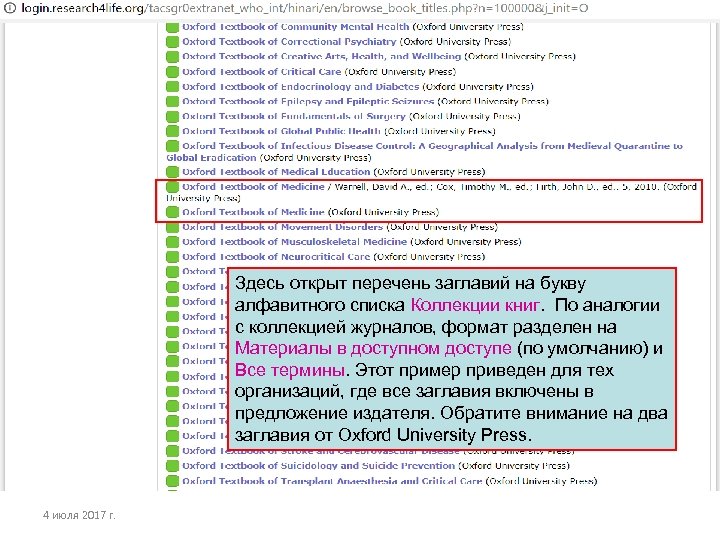Click green access icon beside Suicidology and Suicide Prevention
720x540 pixels.
[x=172, y=466]
